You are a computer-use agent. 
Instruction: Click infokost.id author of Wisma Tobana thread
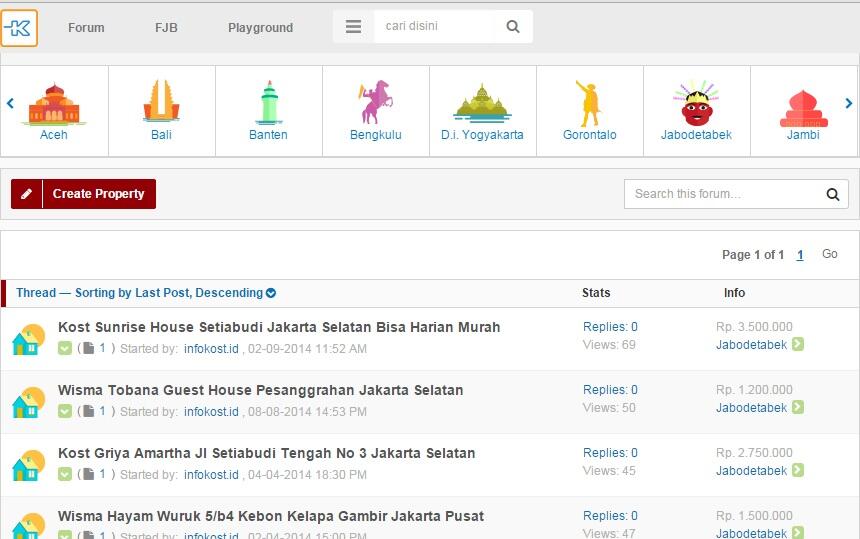[211, 412]
